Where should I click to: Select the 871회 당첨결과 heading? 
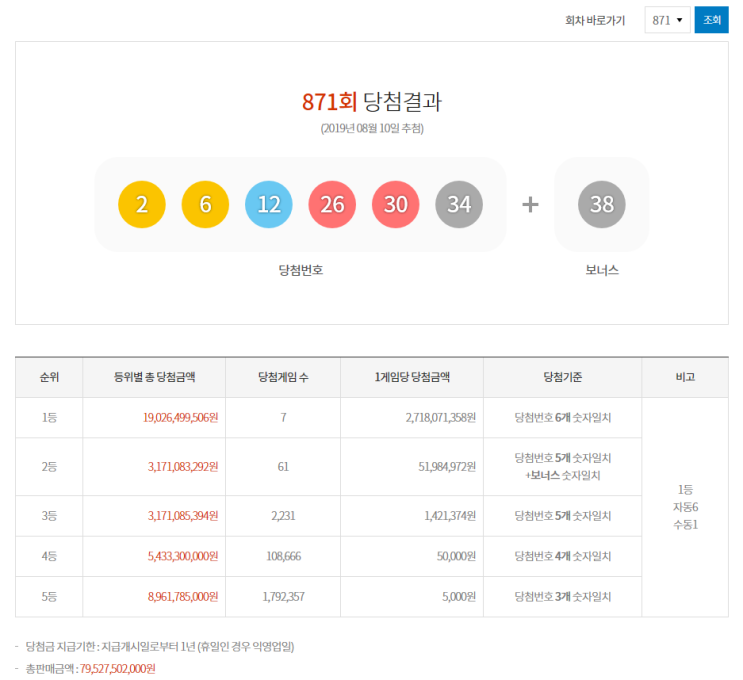coord(372,101)
